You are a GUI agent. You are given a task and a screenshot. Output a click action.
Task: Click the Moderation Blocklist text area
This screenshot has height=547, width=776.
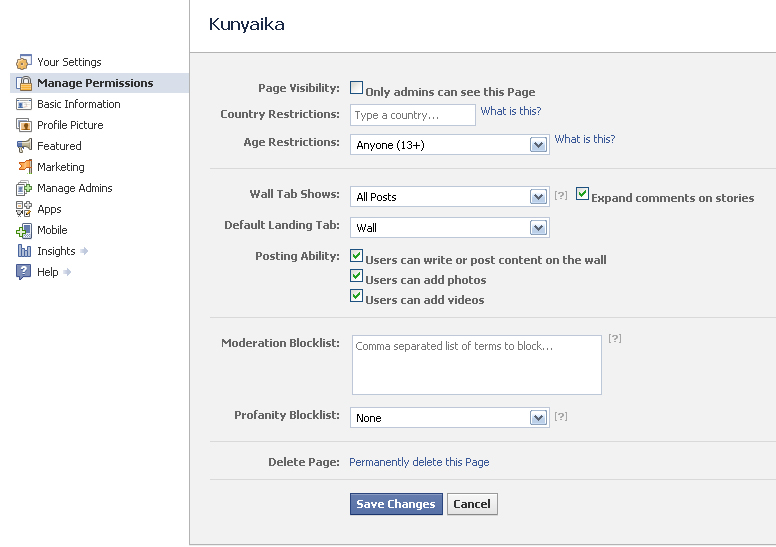click(476, 365)
